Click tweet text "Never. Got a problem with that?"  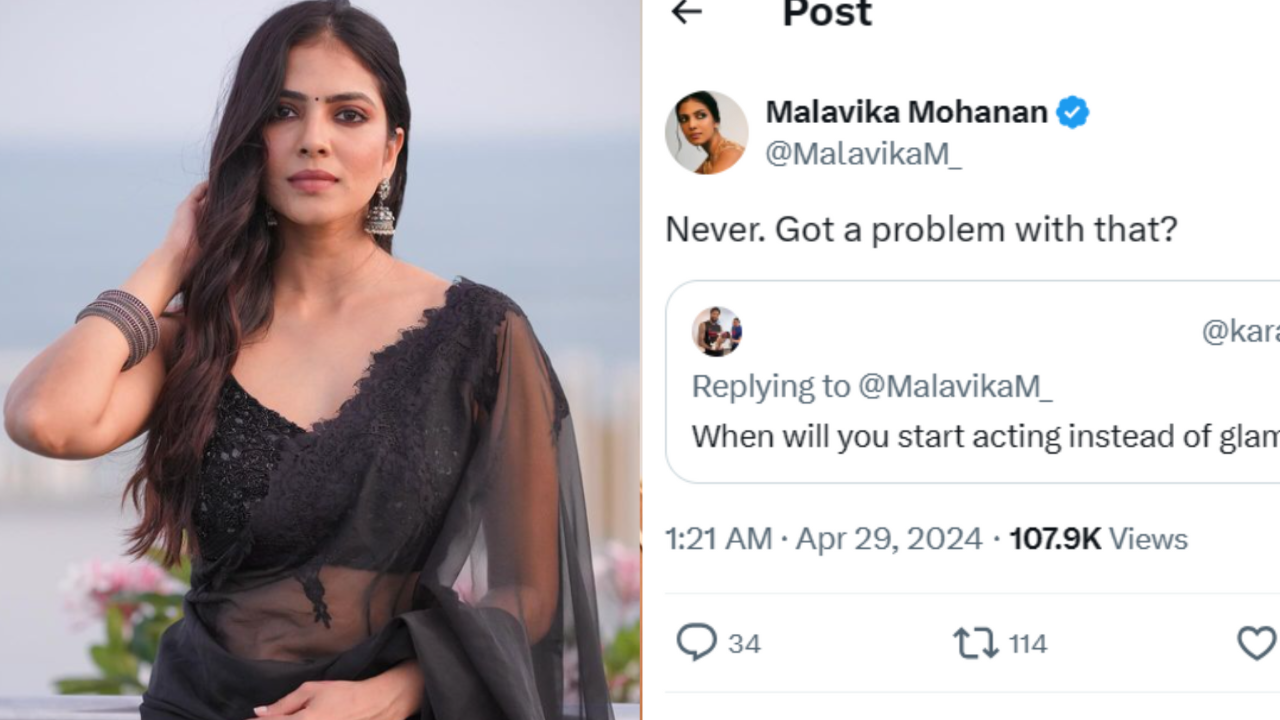pyautogui.click(x=921, y=230)
